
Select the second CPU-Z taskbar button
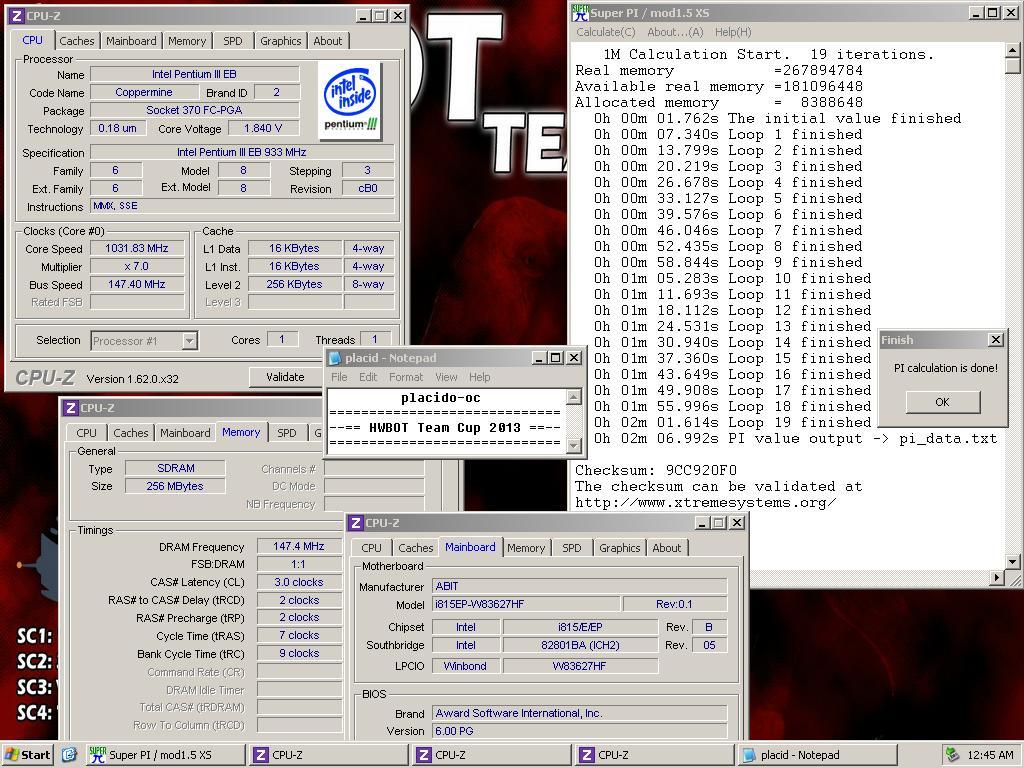(491, 755)
